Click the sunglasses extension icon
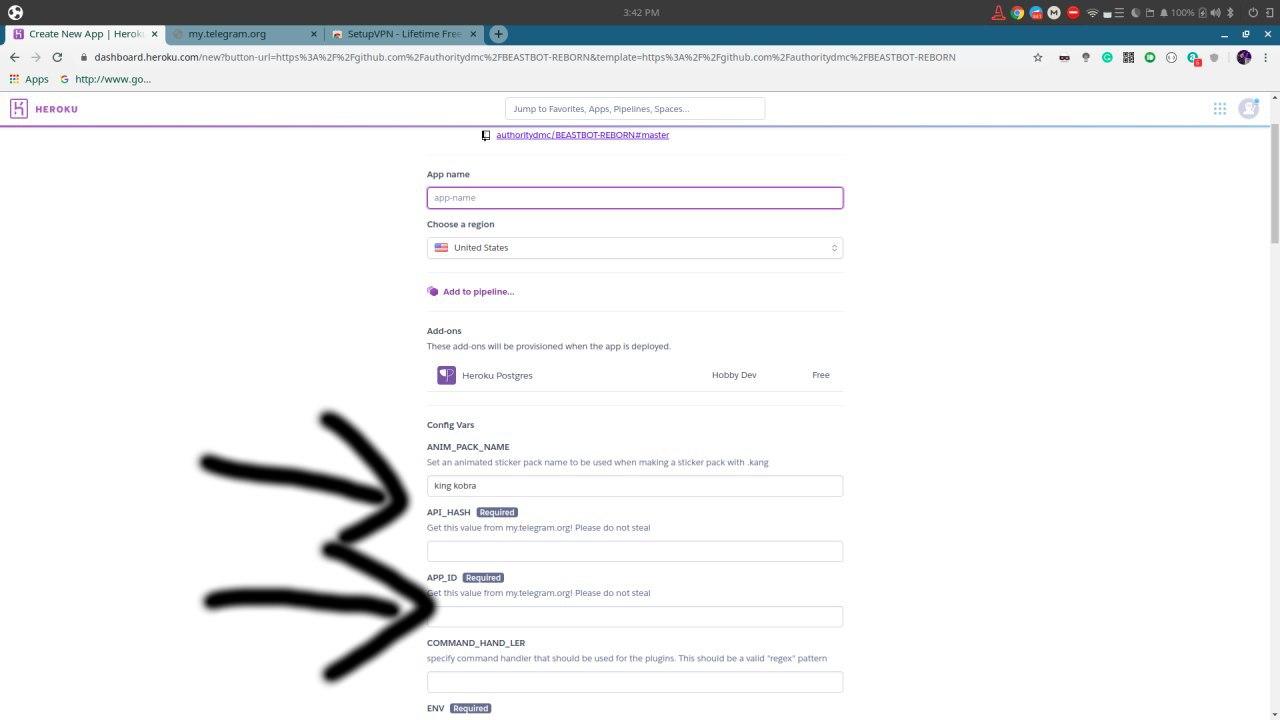The height and width of the screenshot is (720, 1280). pyautogui.click(x=1064, y=57)
